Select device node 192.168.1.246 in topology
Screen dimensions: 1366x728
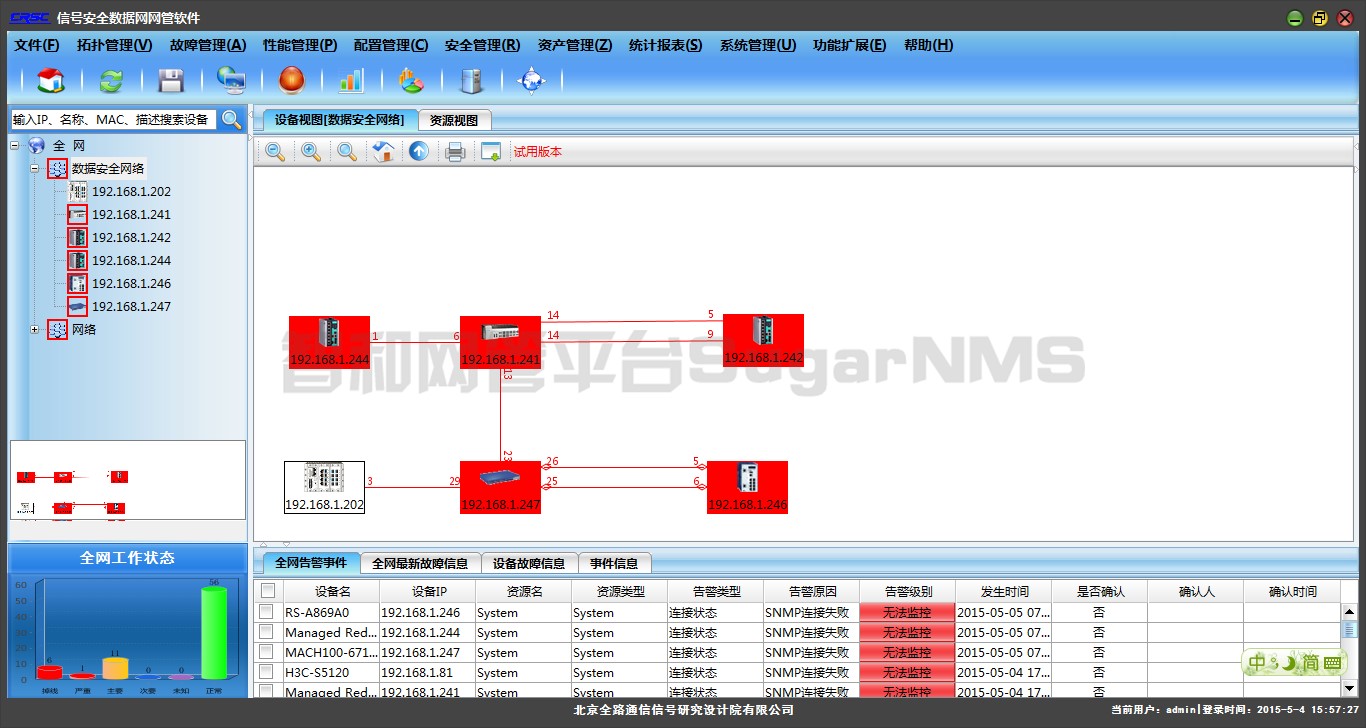tap(747, 487)
